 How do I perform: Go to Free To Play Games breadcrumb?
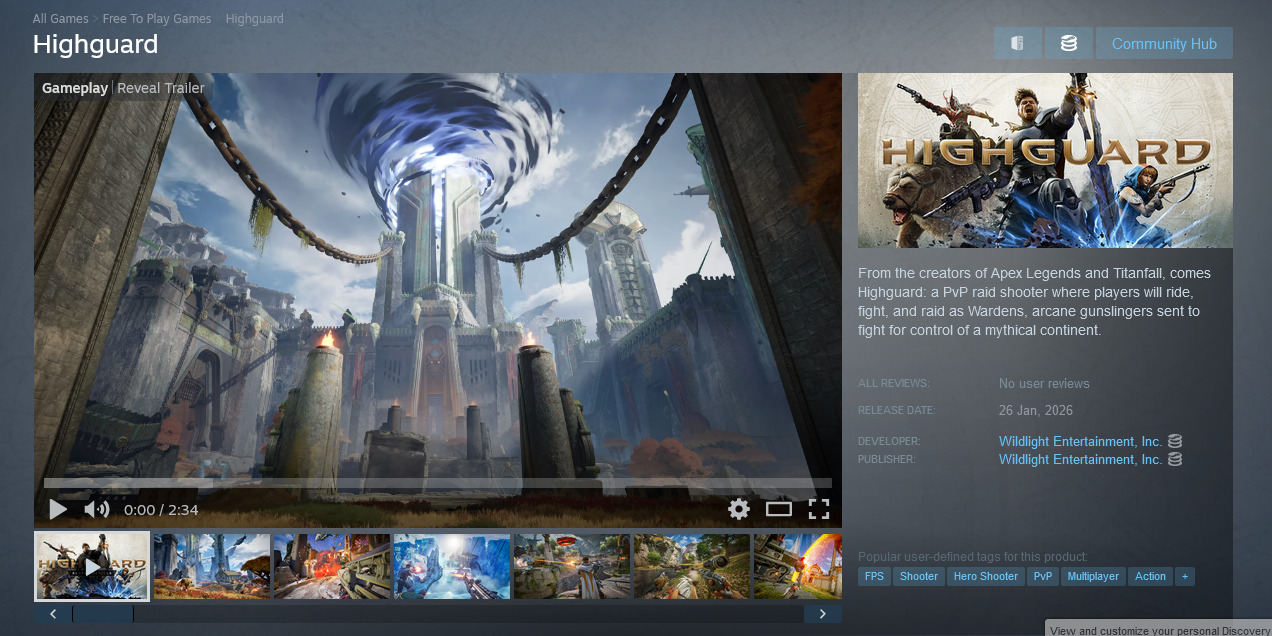point(157,19)
